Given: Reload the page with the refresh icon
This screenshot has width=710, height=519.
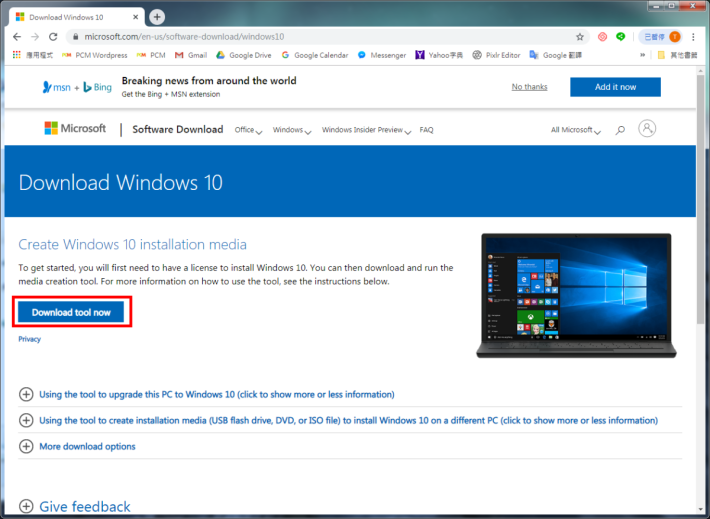Looking at the screenshot, I should click(x=53, y=37).
